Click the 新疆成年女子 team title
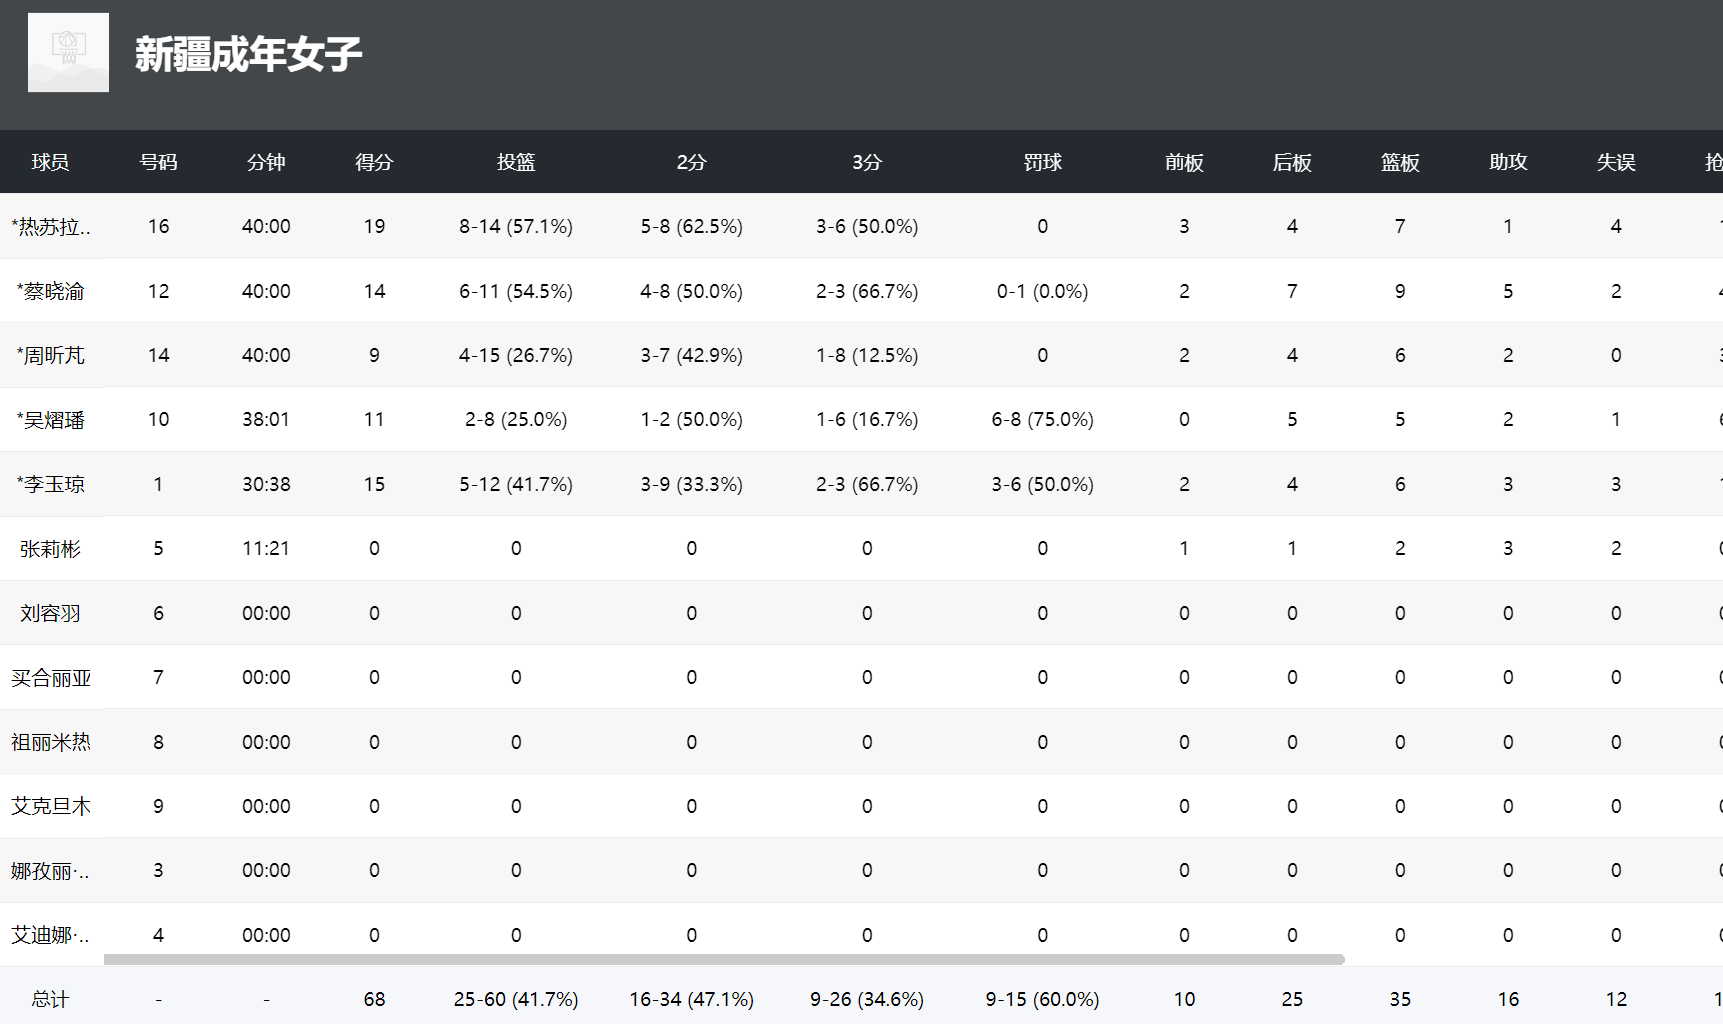 pyautogui.click(x=248, y=54)
